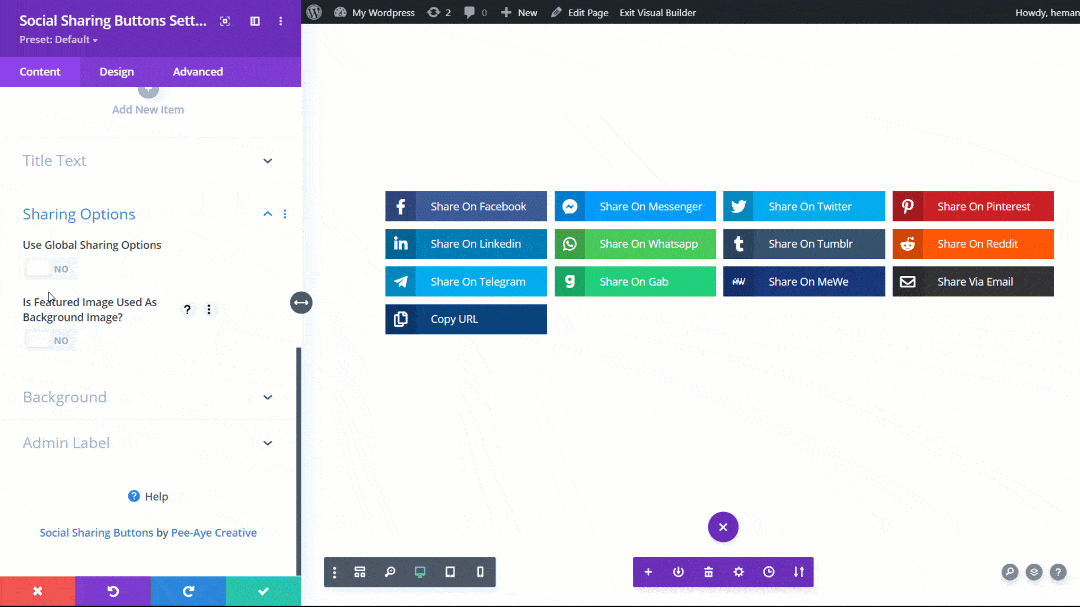The image size is (1080, 607).
Task: Click the power icon in purple page toolbar
Action: [x=678, y=572]
